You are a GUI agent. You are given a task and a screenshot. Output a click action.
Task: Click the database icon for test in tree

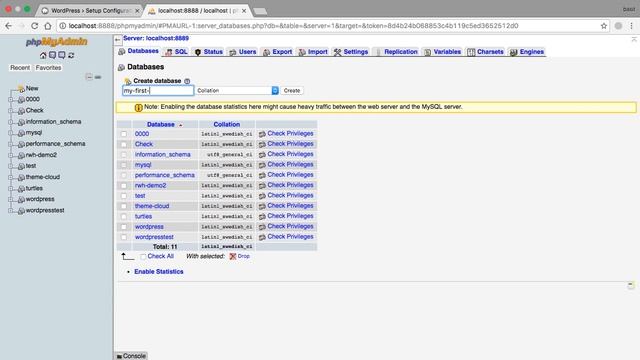tap(21, 167)
